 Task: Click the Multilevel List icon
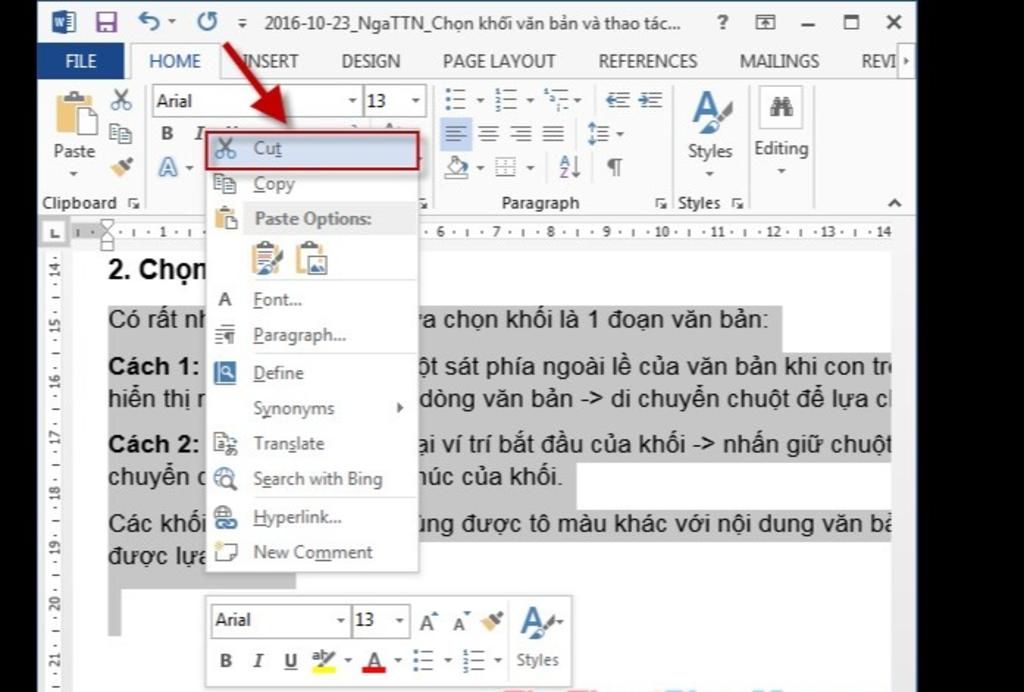556,100
